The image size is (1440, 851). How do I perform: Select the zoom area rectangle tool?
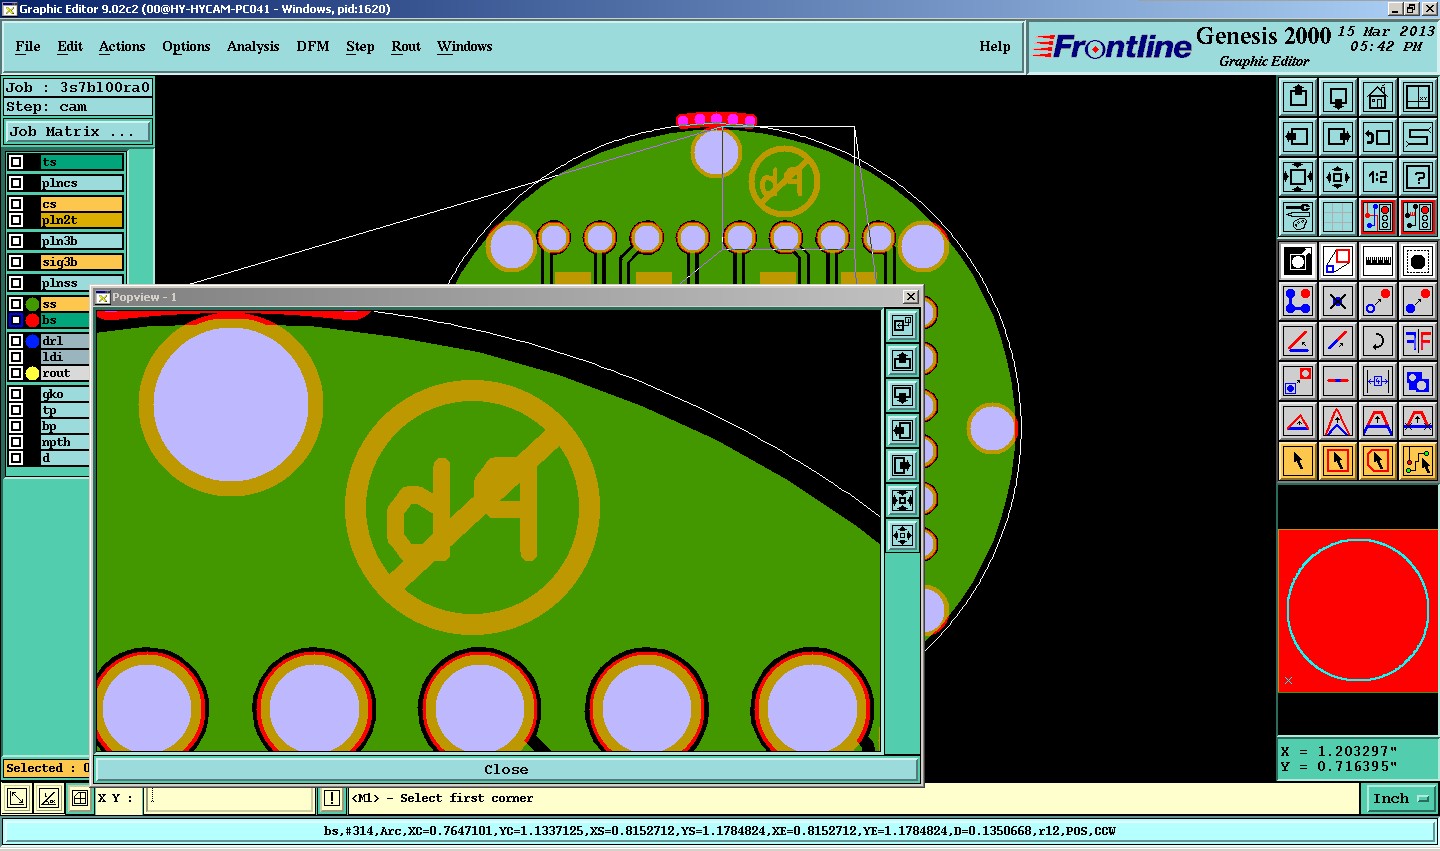point(1338,261)
